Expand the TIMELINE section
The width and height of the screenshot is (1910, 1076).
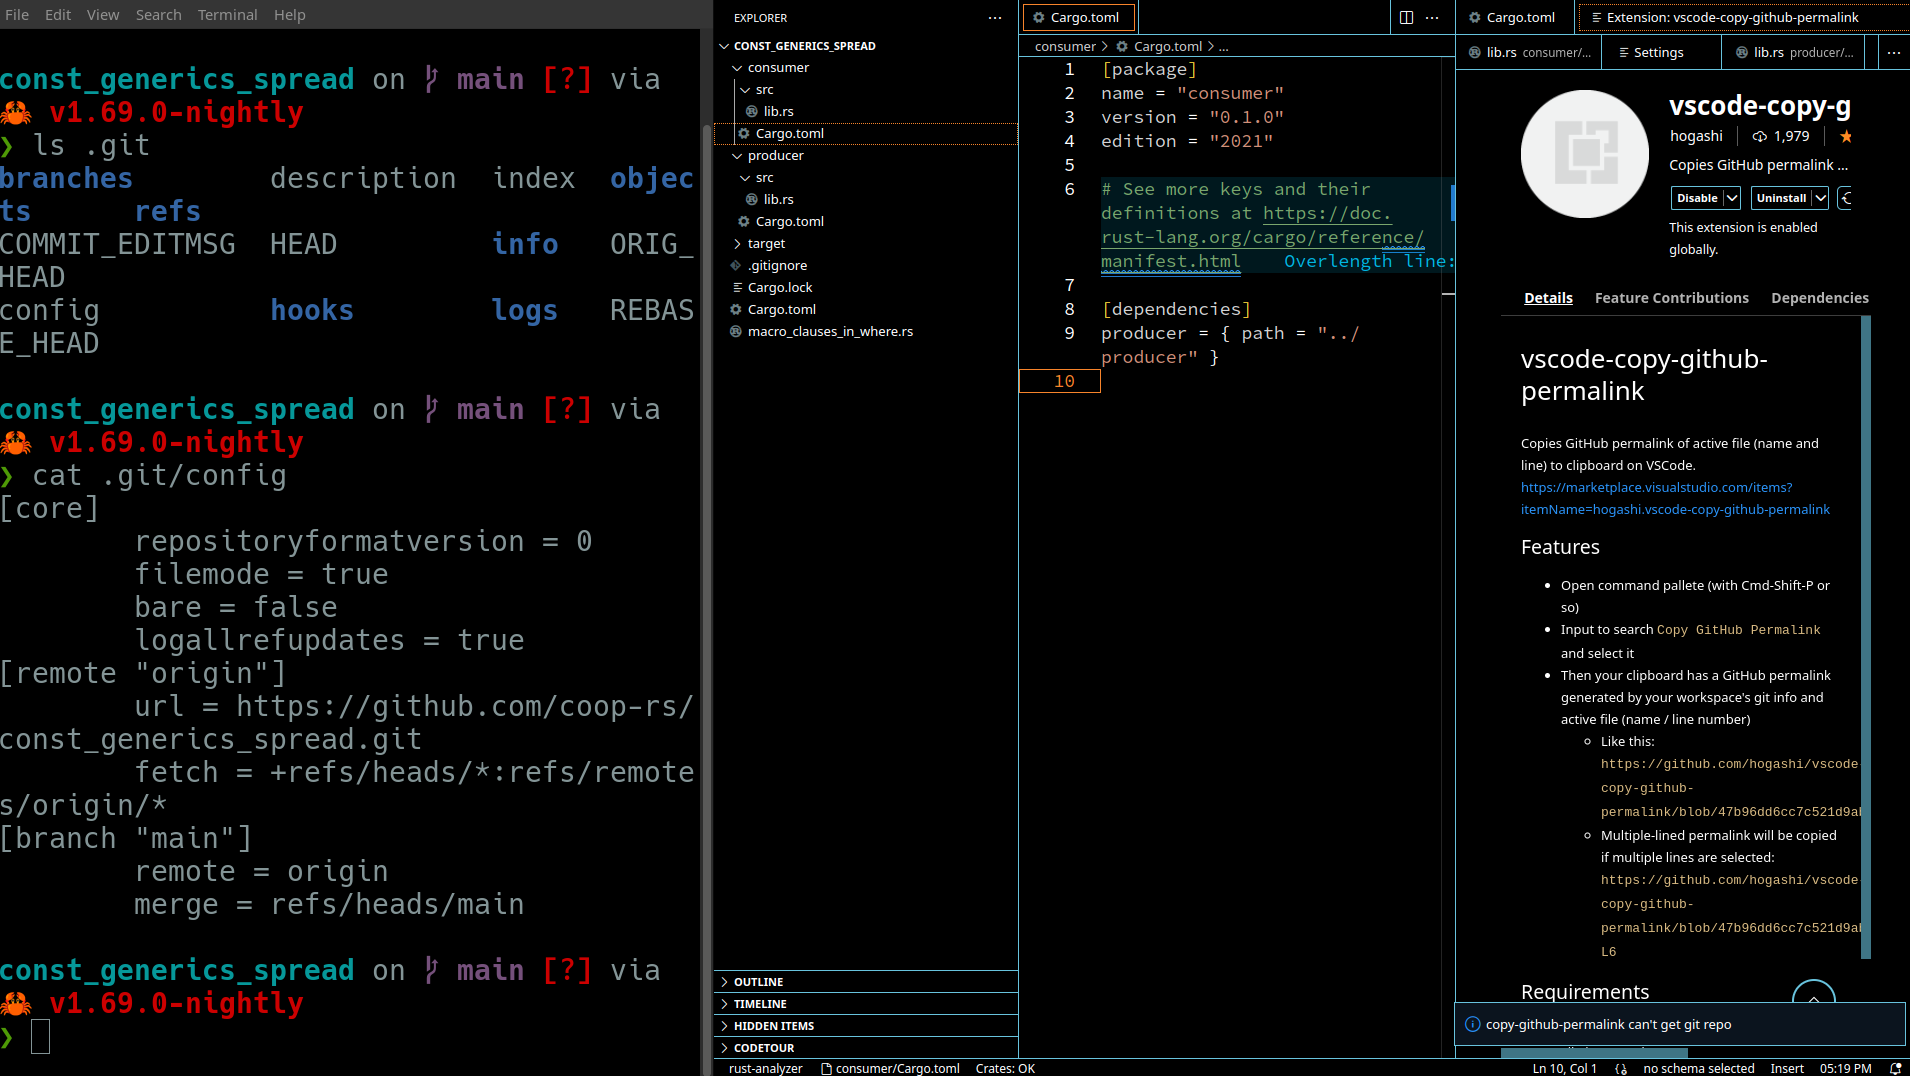click(x=866, y=1004)
